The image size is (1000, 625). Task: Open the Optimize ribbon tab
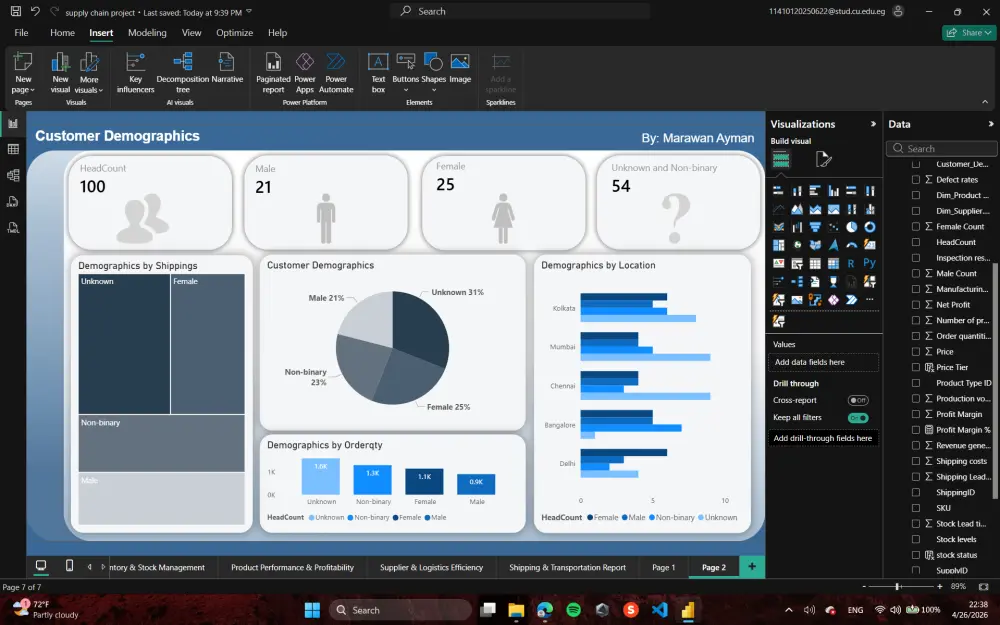tap(234, 33)
